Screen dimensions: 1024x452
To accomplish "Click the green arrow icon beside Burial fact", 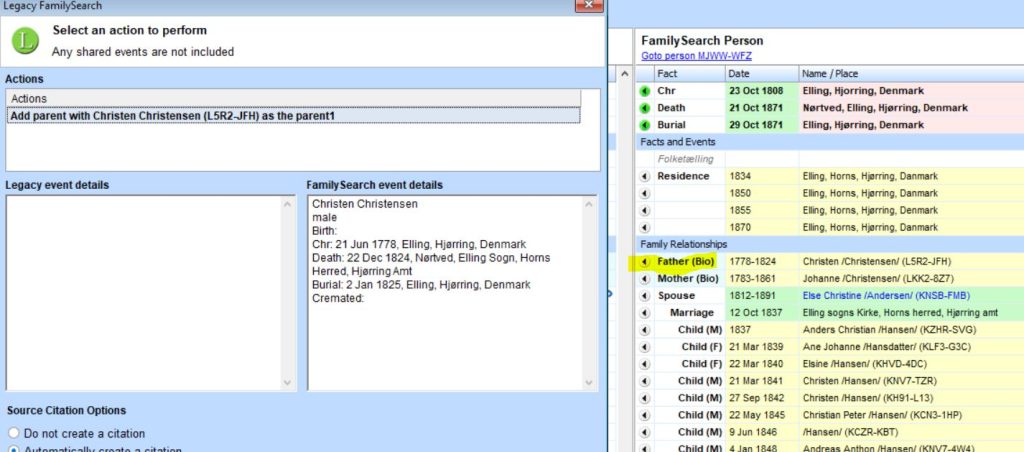I will click(645, 125).
